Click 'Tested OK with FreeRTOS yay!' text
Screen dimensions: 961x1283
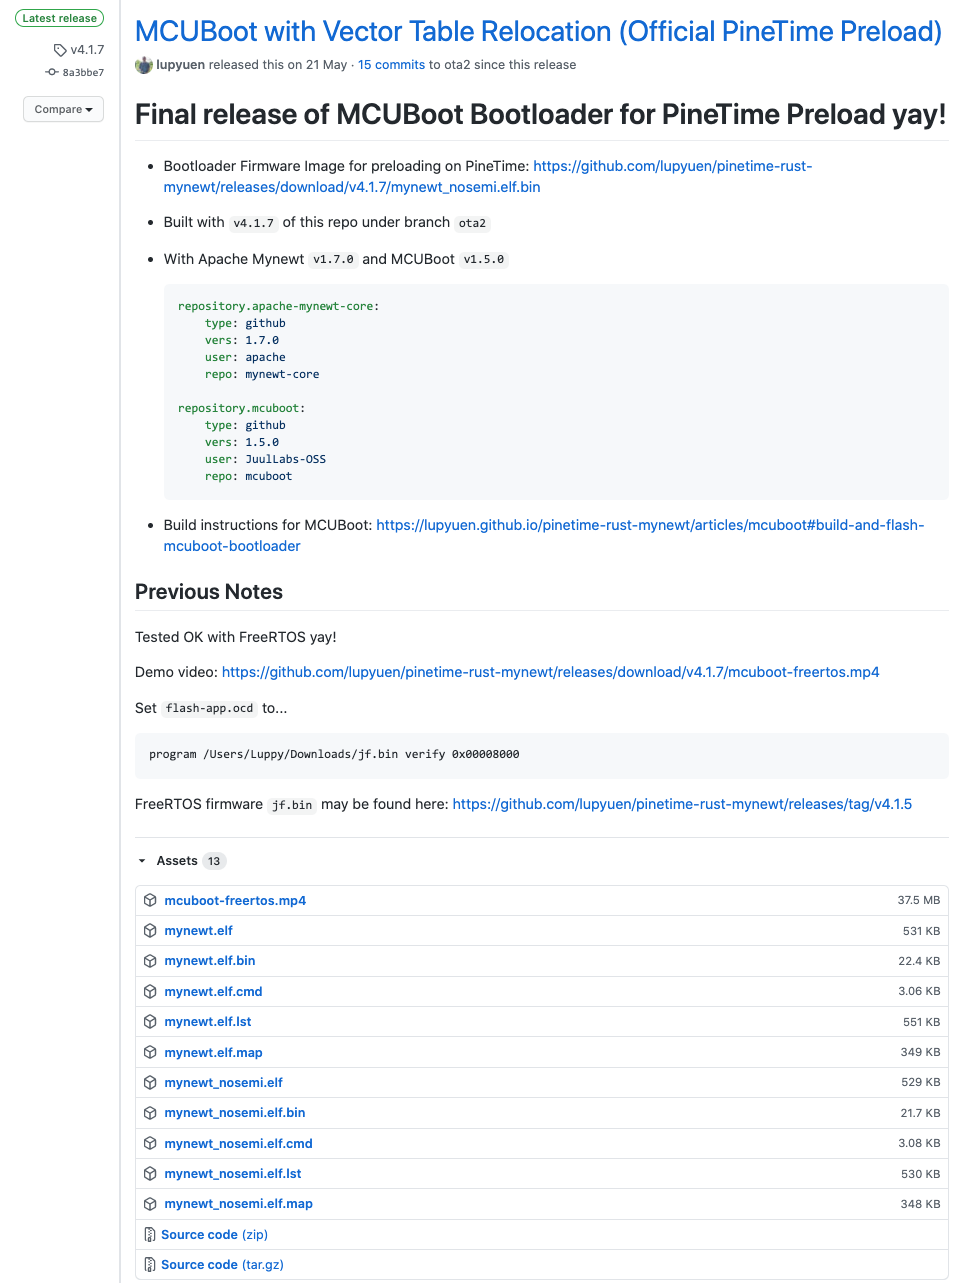236,637
